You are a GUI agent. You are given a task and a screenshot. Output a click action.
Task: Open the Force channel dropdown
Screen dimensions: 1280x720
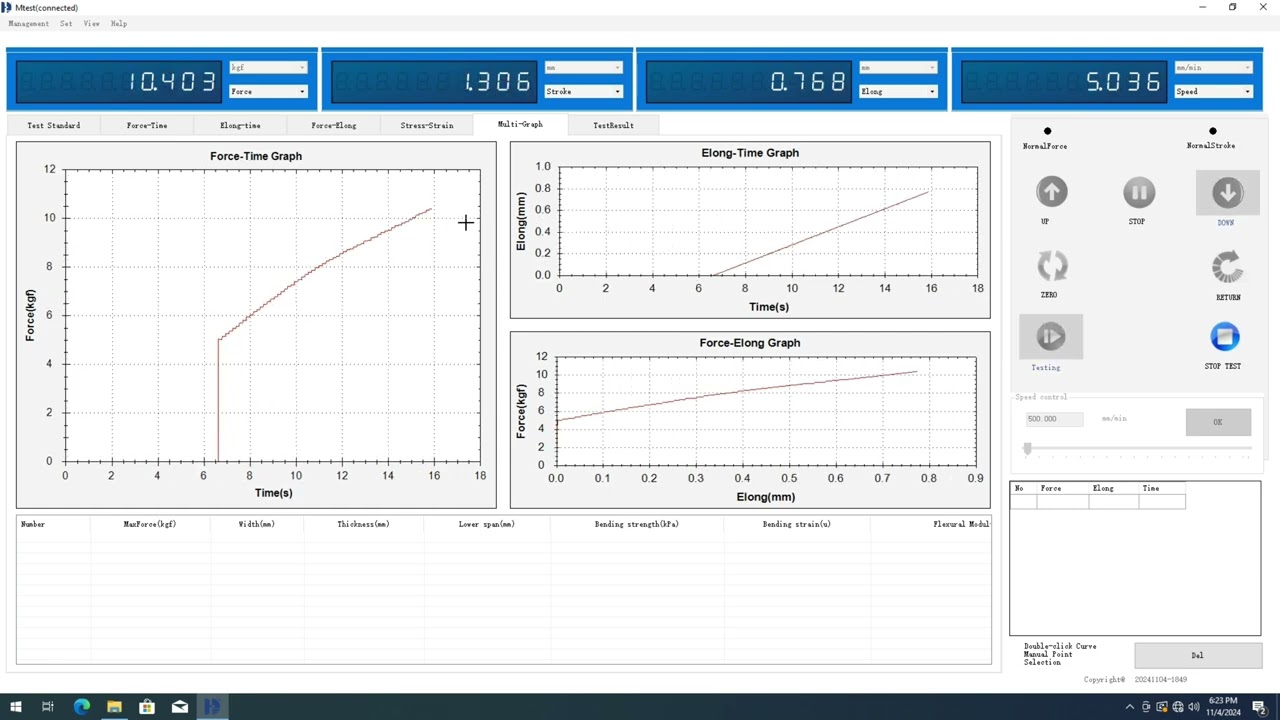pyautogui.click(x=268, y=91)
